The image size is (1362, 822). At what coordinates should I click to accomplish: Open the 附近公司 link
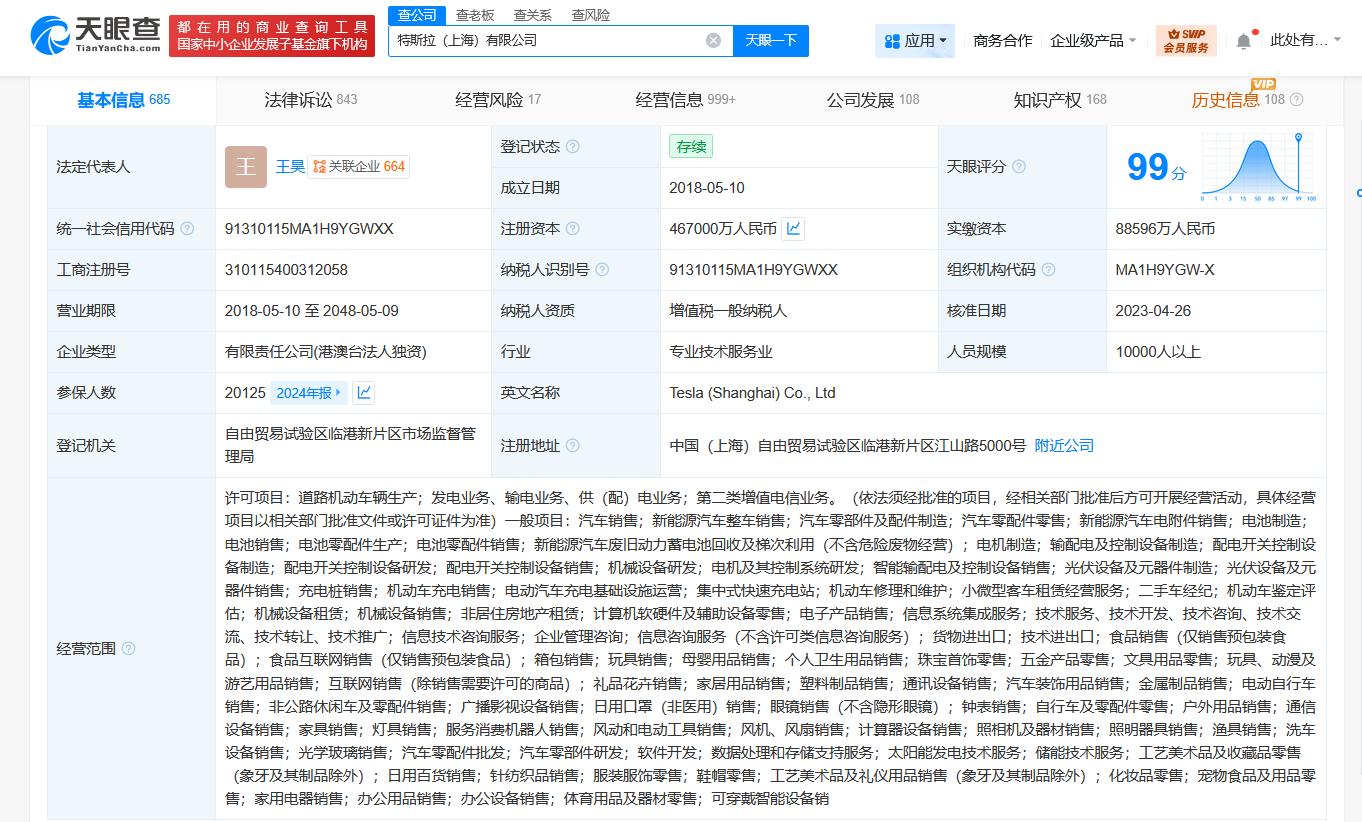pos(1063,446)
